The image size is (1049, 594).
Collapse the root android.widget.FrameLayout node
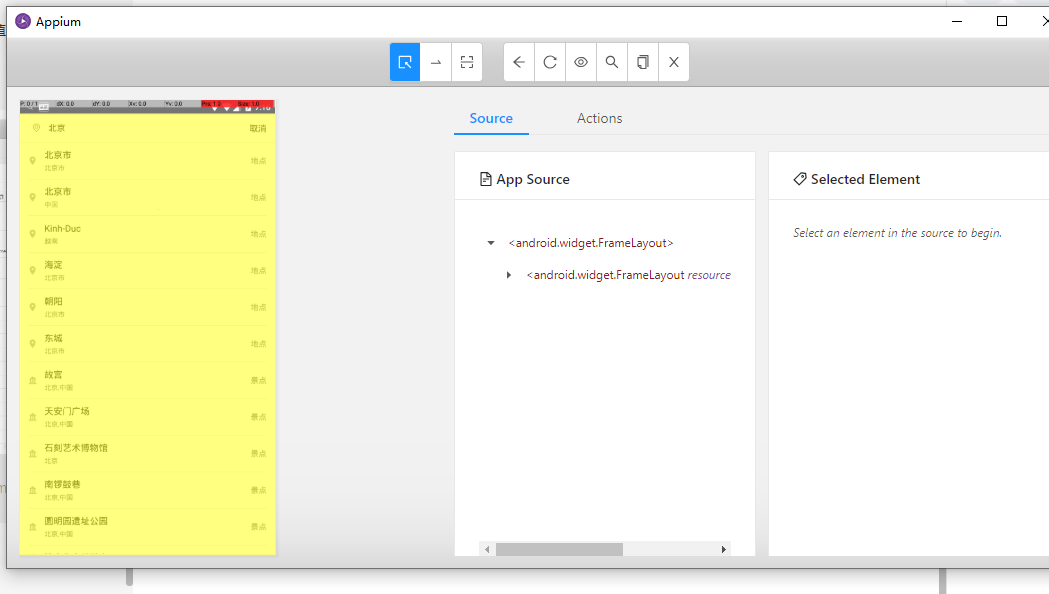point(491,243)
